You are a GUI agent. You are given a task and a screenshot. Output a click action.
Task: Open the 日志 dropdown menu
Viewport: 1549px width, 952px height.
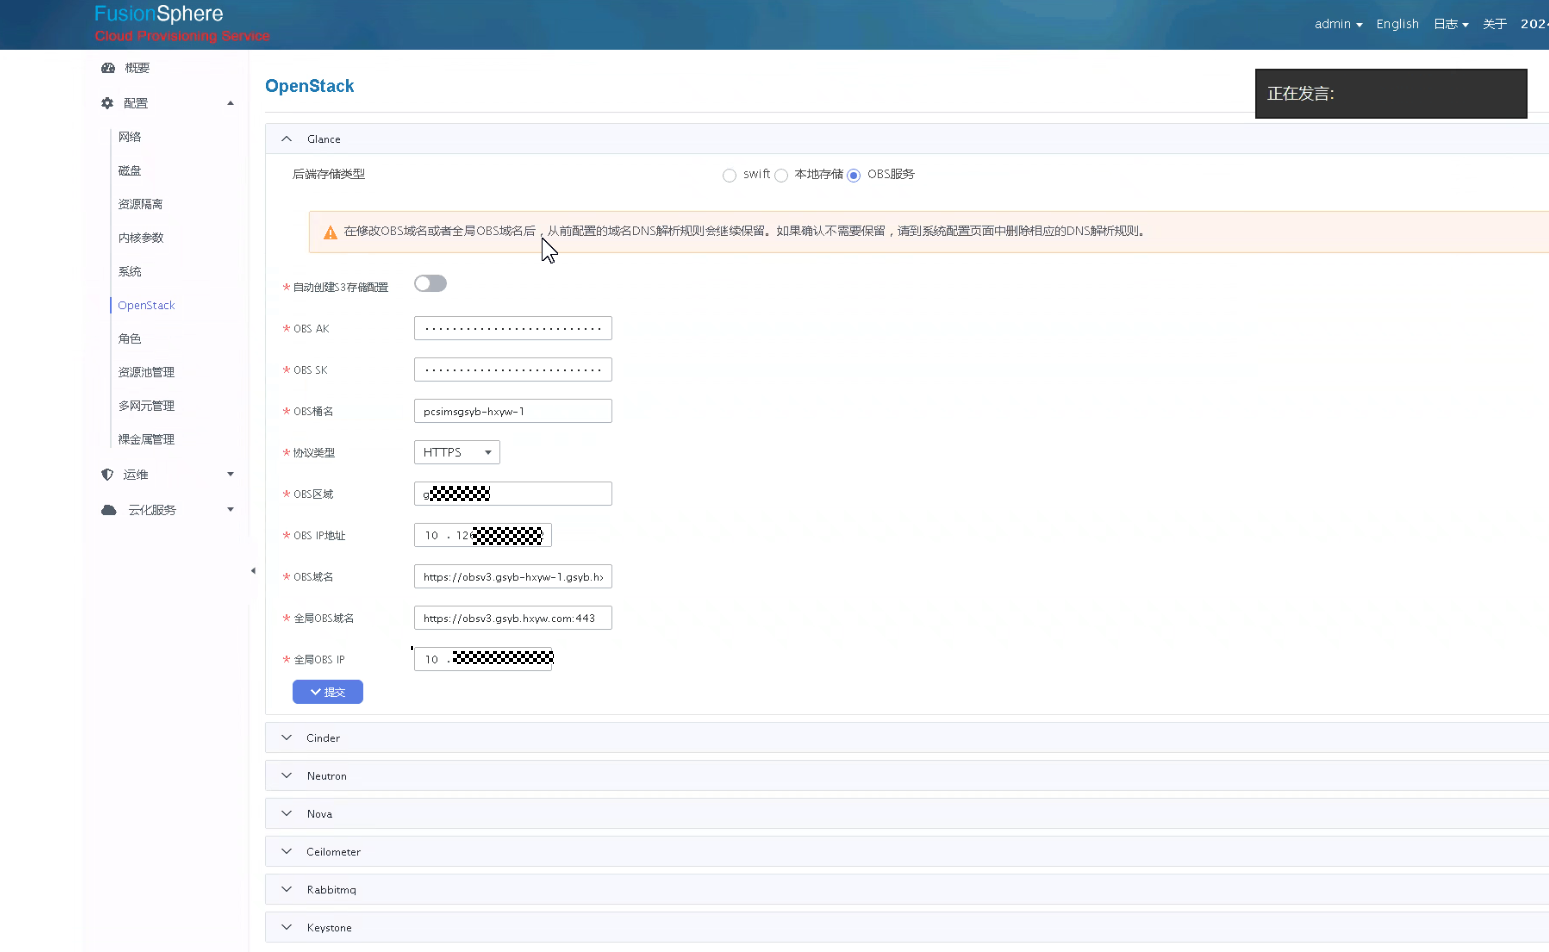[1451, 24]
